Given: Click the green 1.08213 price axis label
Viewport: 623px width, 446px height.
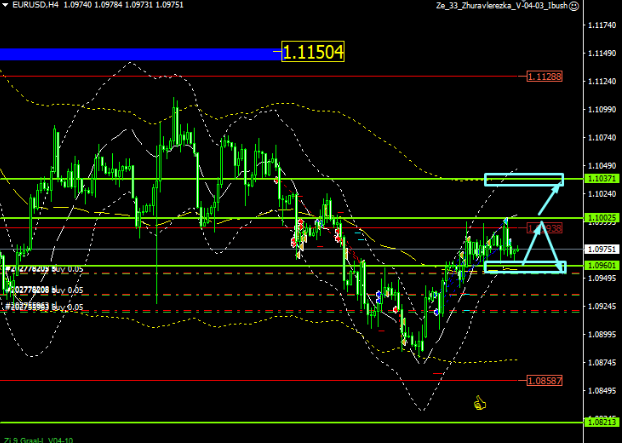Looking at the screenshot, I should [x=602, y=423].
